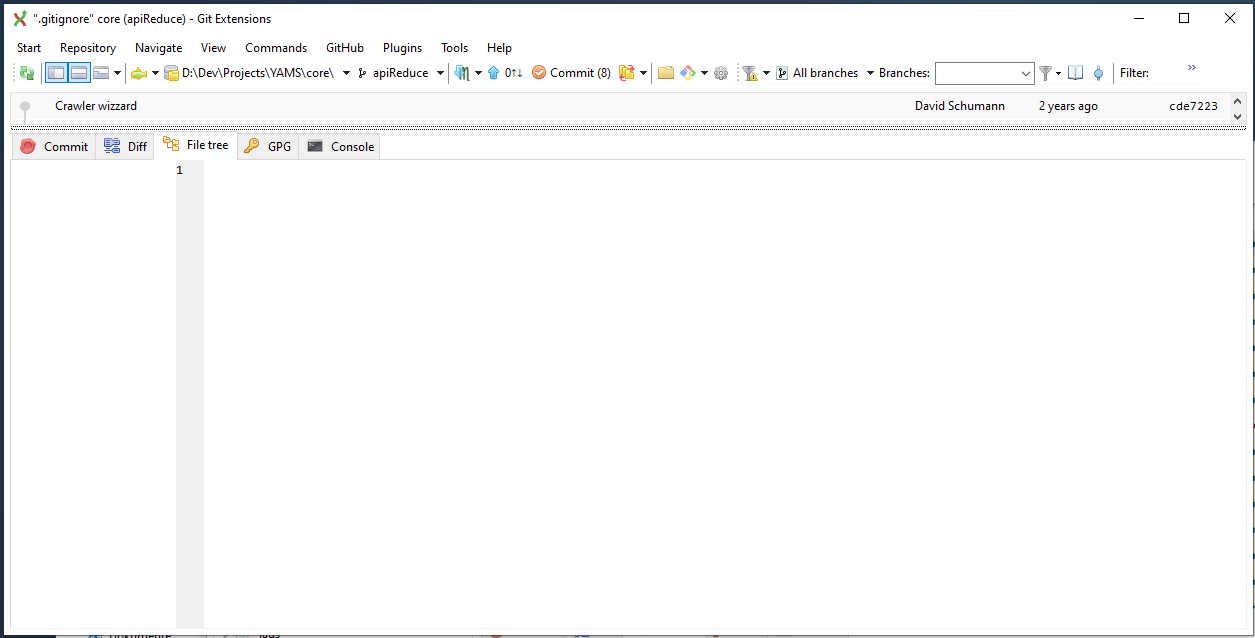
Task: Open the Plugins menu
Action: point(402,48)
